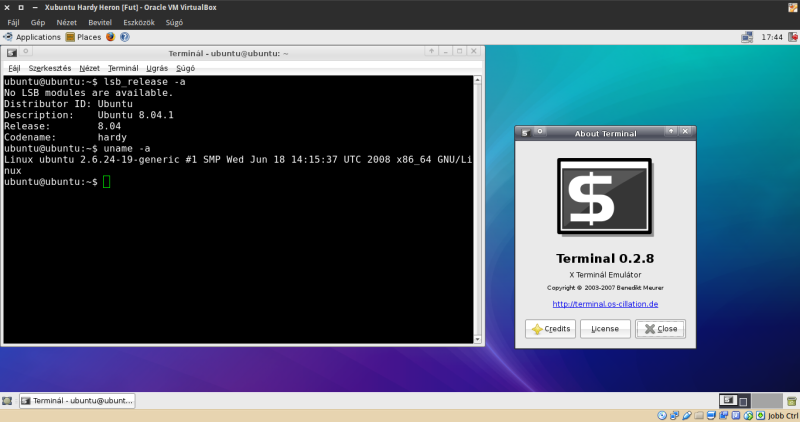Click the 17:44 clock in the panel
Screen dimensions: 800x422
(771, 37)
